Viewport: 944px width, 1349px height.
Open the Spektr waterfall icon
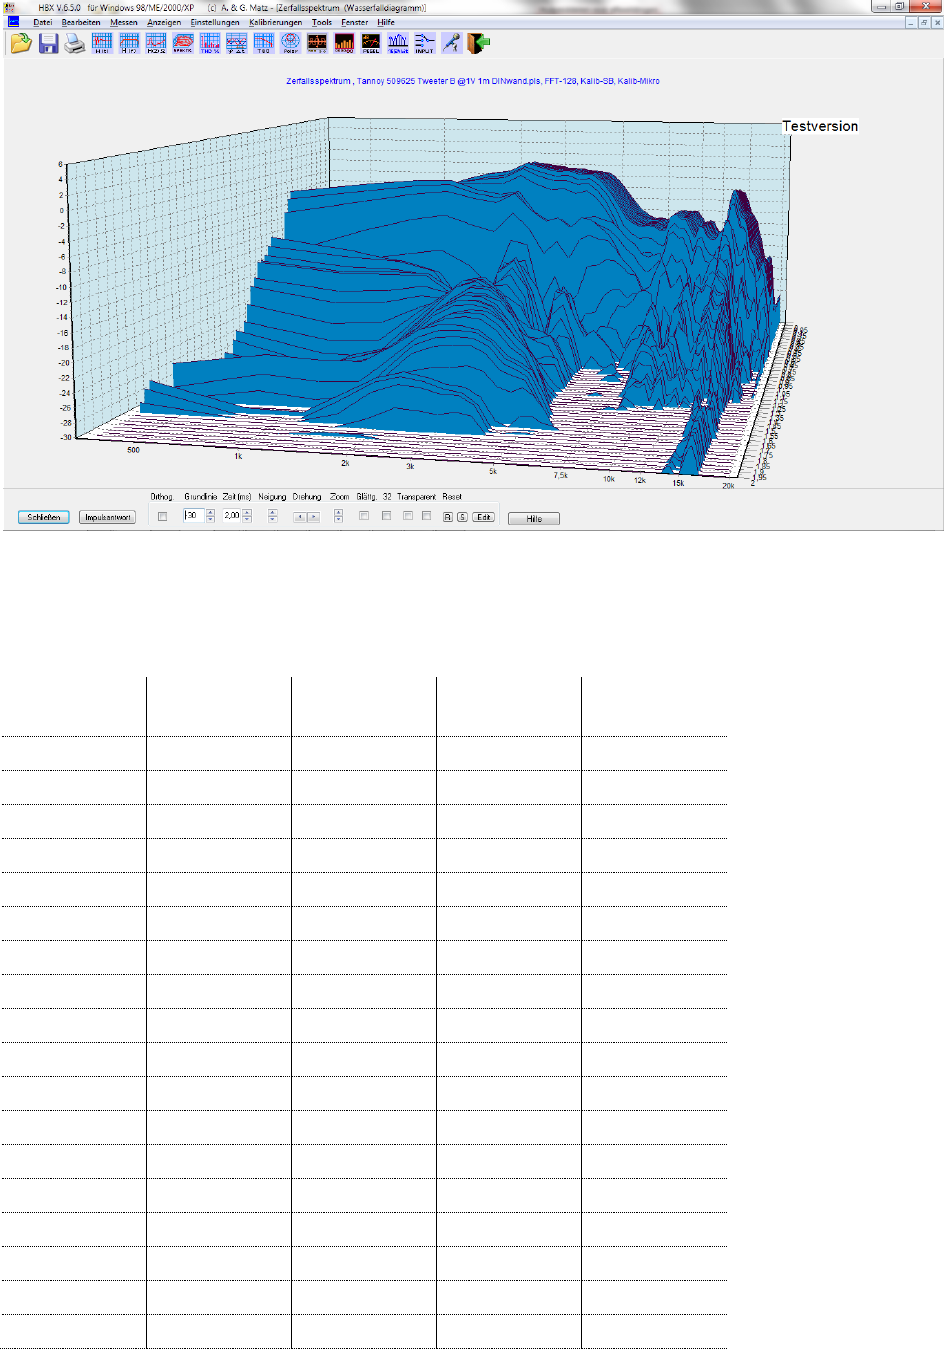coord(183,43)
